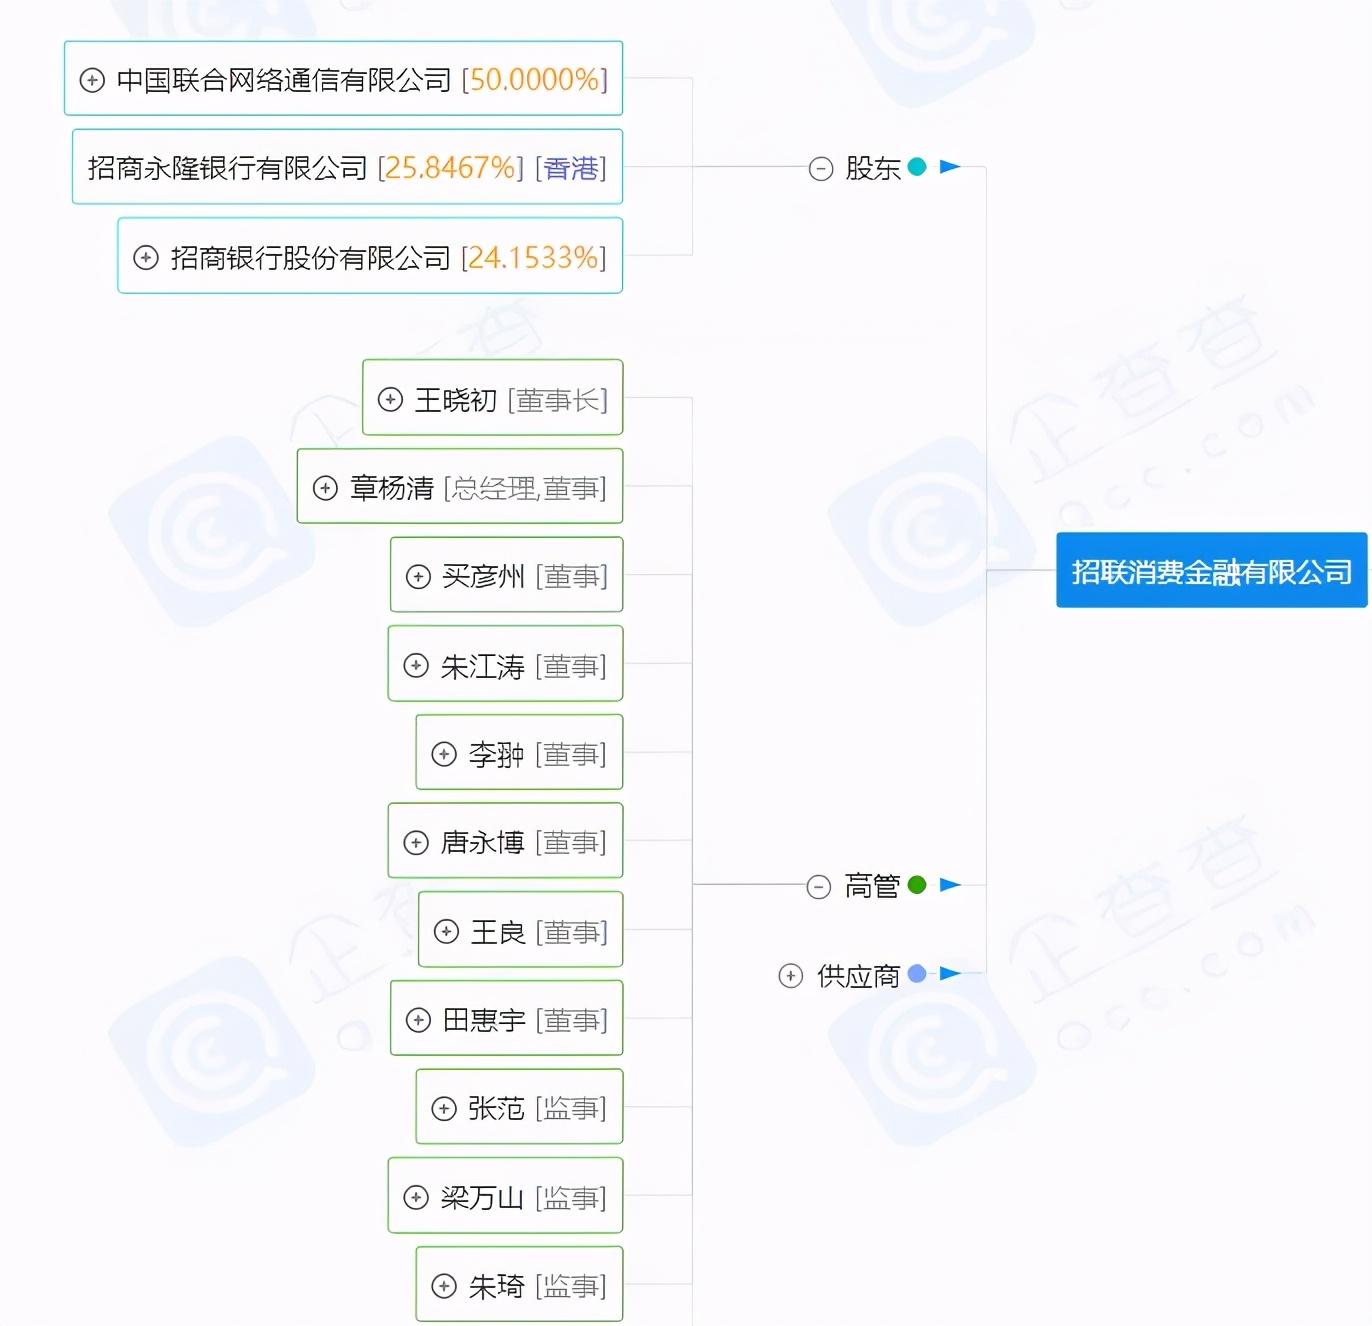Expand the 招商银行股份有限公司 shareholder node
Screen dimensions: 1372x1326
[x=146, y=258]
